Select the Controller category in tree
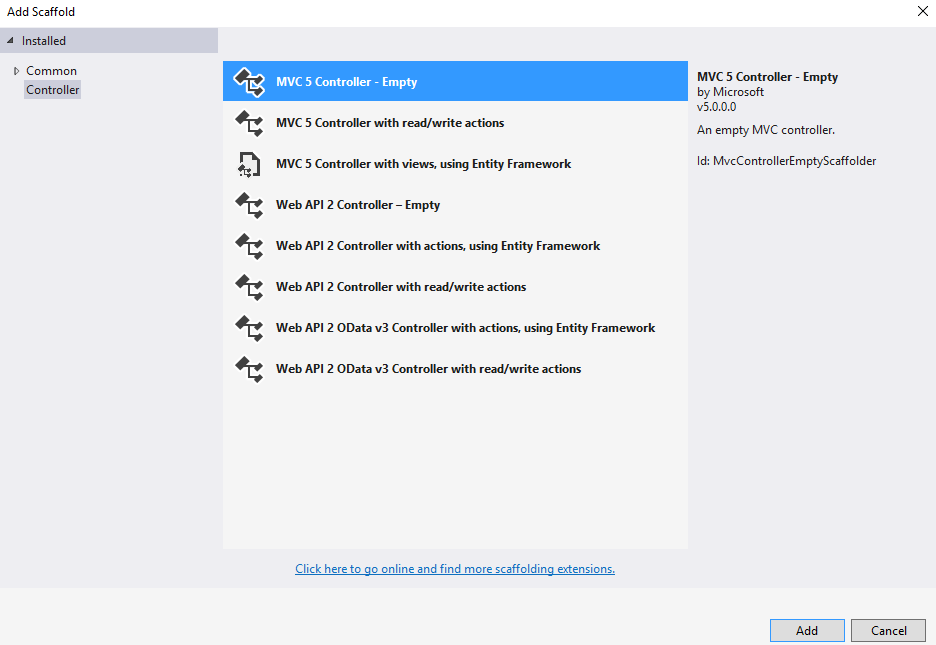This screenshot has height=645, width=936. (x=53, y=90)
